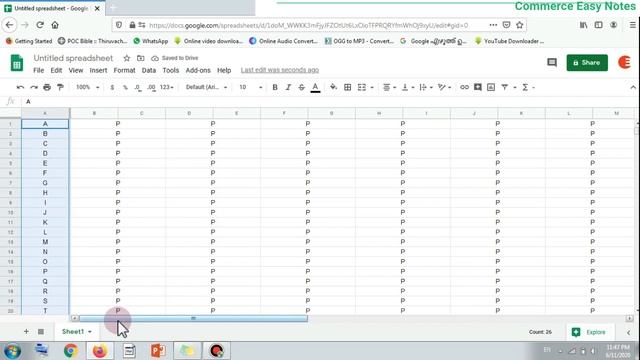
Task: Open the Data menu
Action: pos(149,70)
